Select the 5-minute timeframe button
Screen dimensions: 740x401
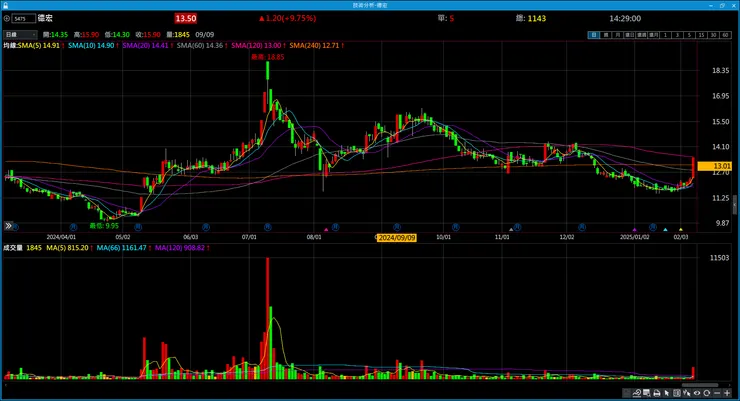pos(690,35)
